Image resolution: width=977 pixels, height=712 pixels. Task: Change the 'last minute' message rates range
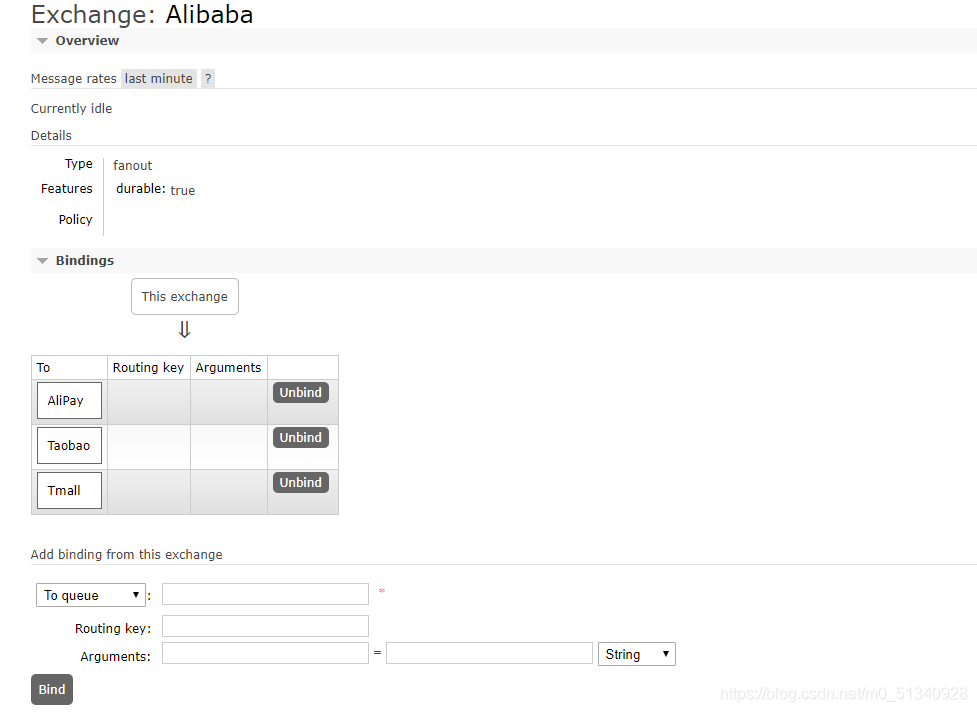click(x=159, y=78)
